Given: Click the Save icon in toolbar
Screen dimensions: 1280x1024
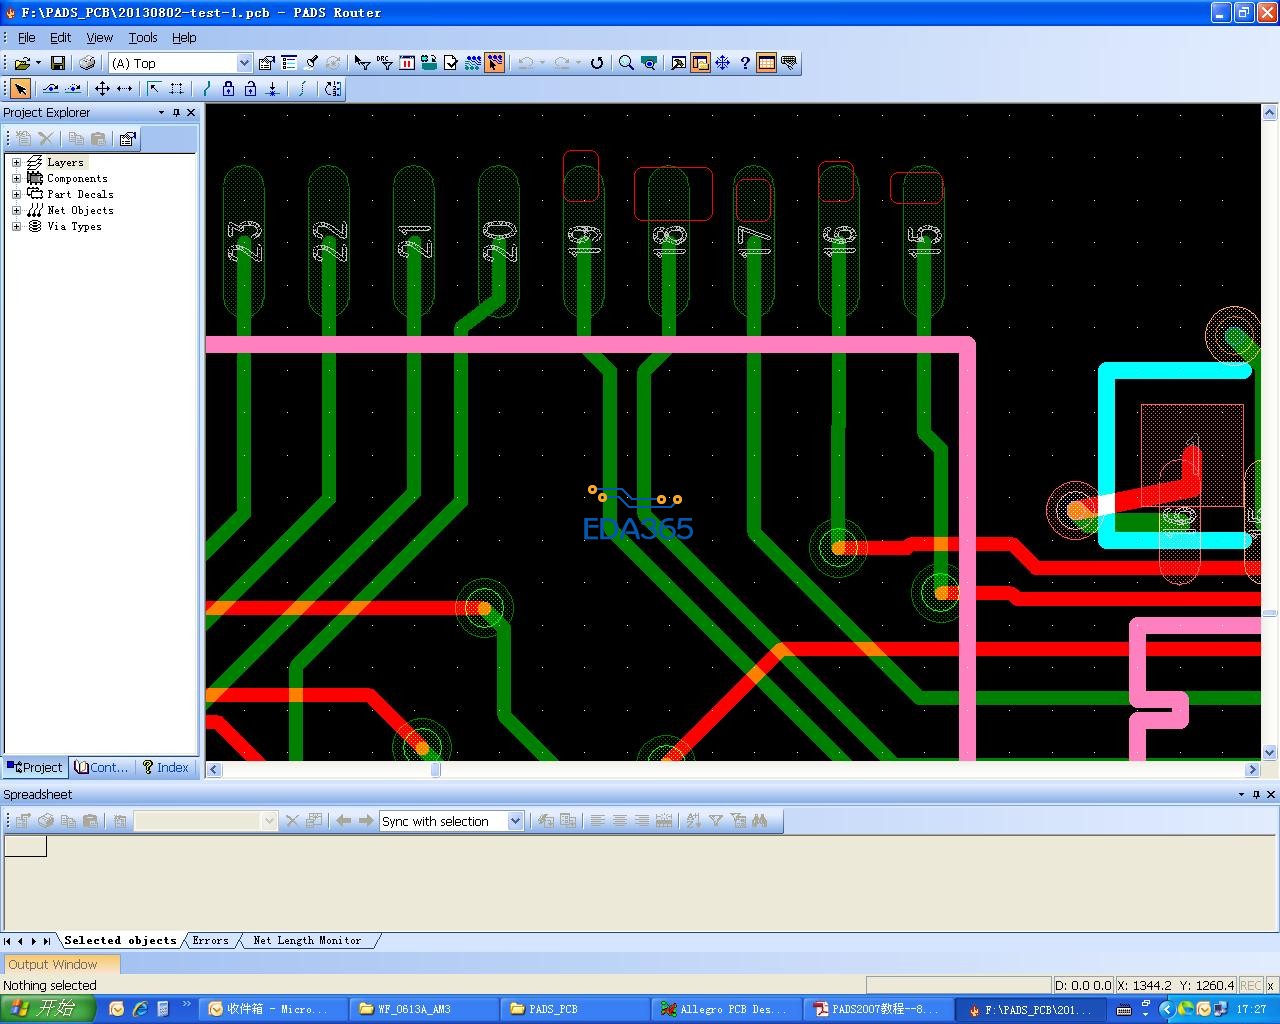Looking at the screenshot, I should pyautogui.click(x=58, y=63).
